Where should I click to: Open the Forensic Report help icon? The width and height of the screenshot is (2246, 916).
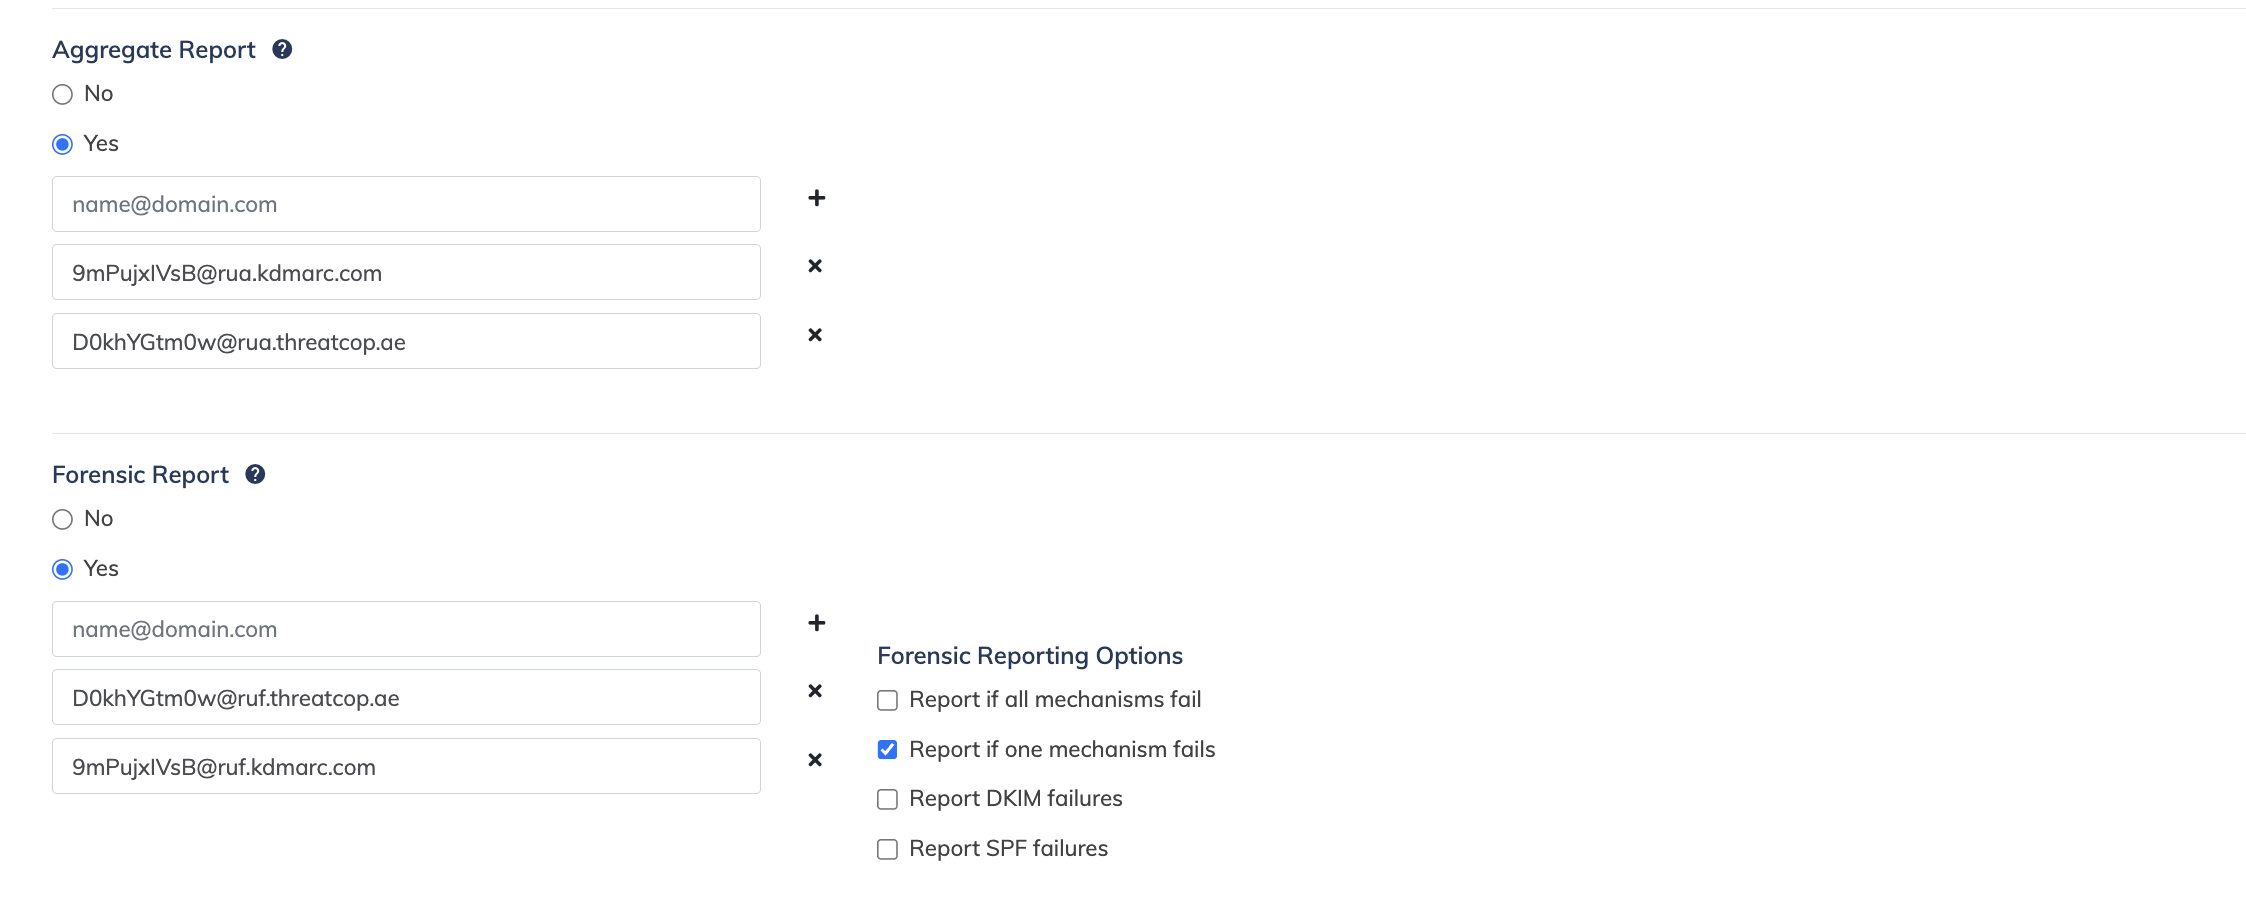255,474
